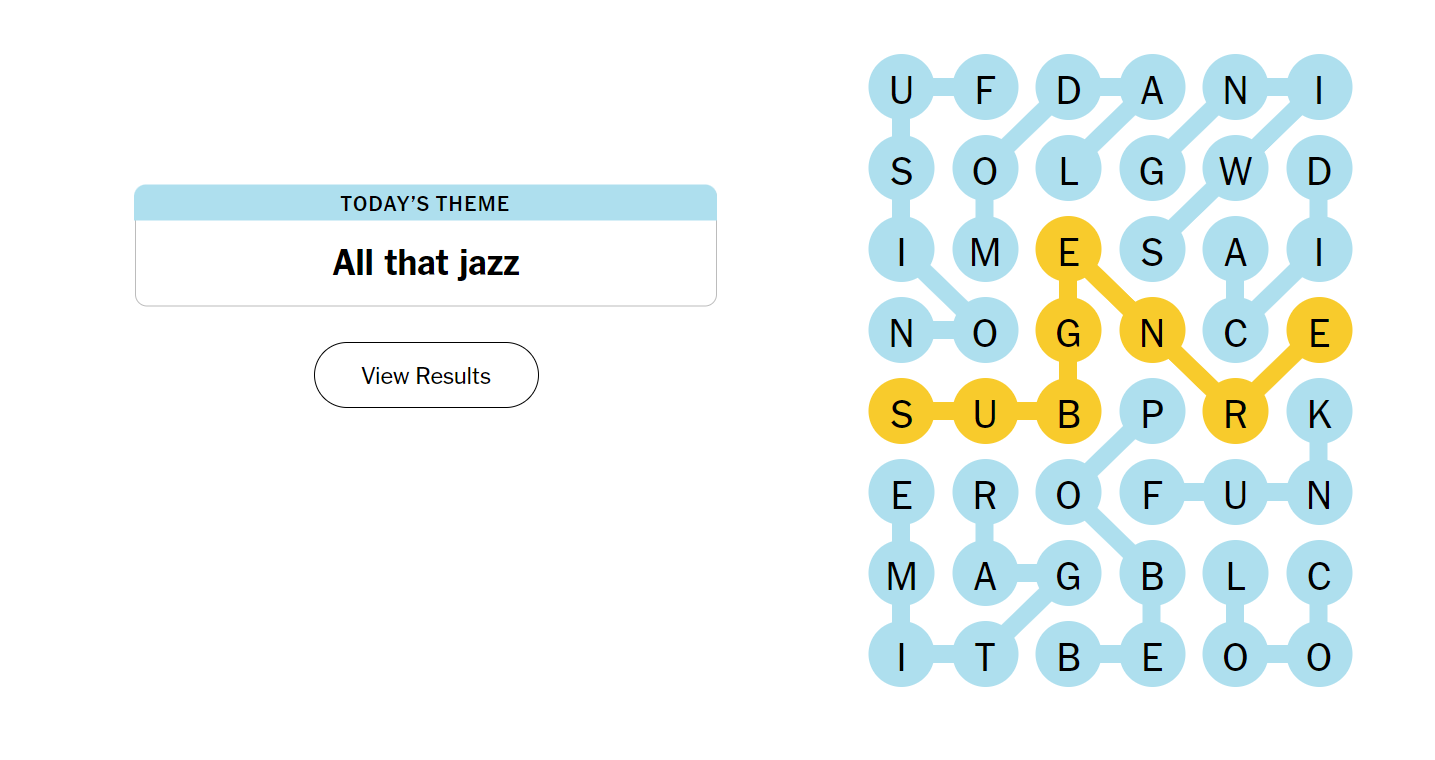Click the yellow E tile above yellow G
The height and width of the screenshot is (760, 1435).
1068,251
